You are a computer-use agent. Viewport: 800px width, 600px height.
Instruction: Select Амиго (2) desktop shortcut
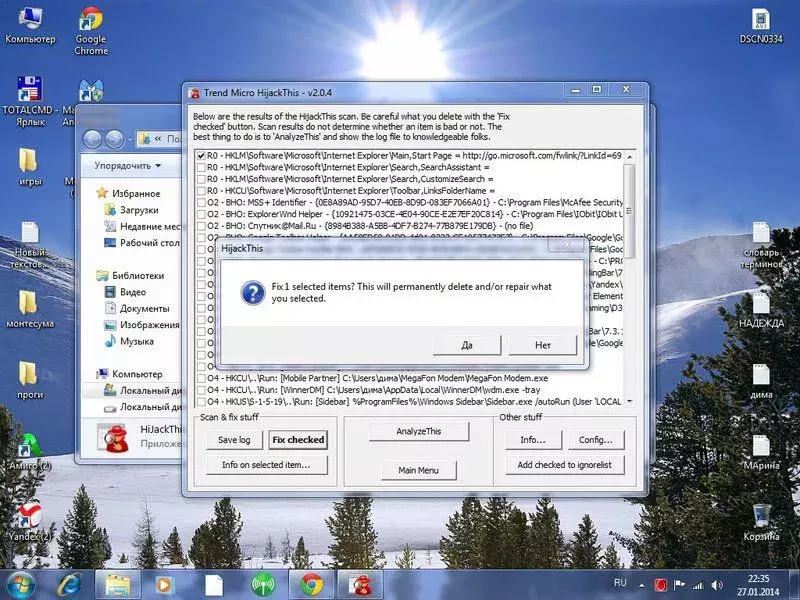[x=30, y=451]
